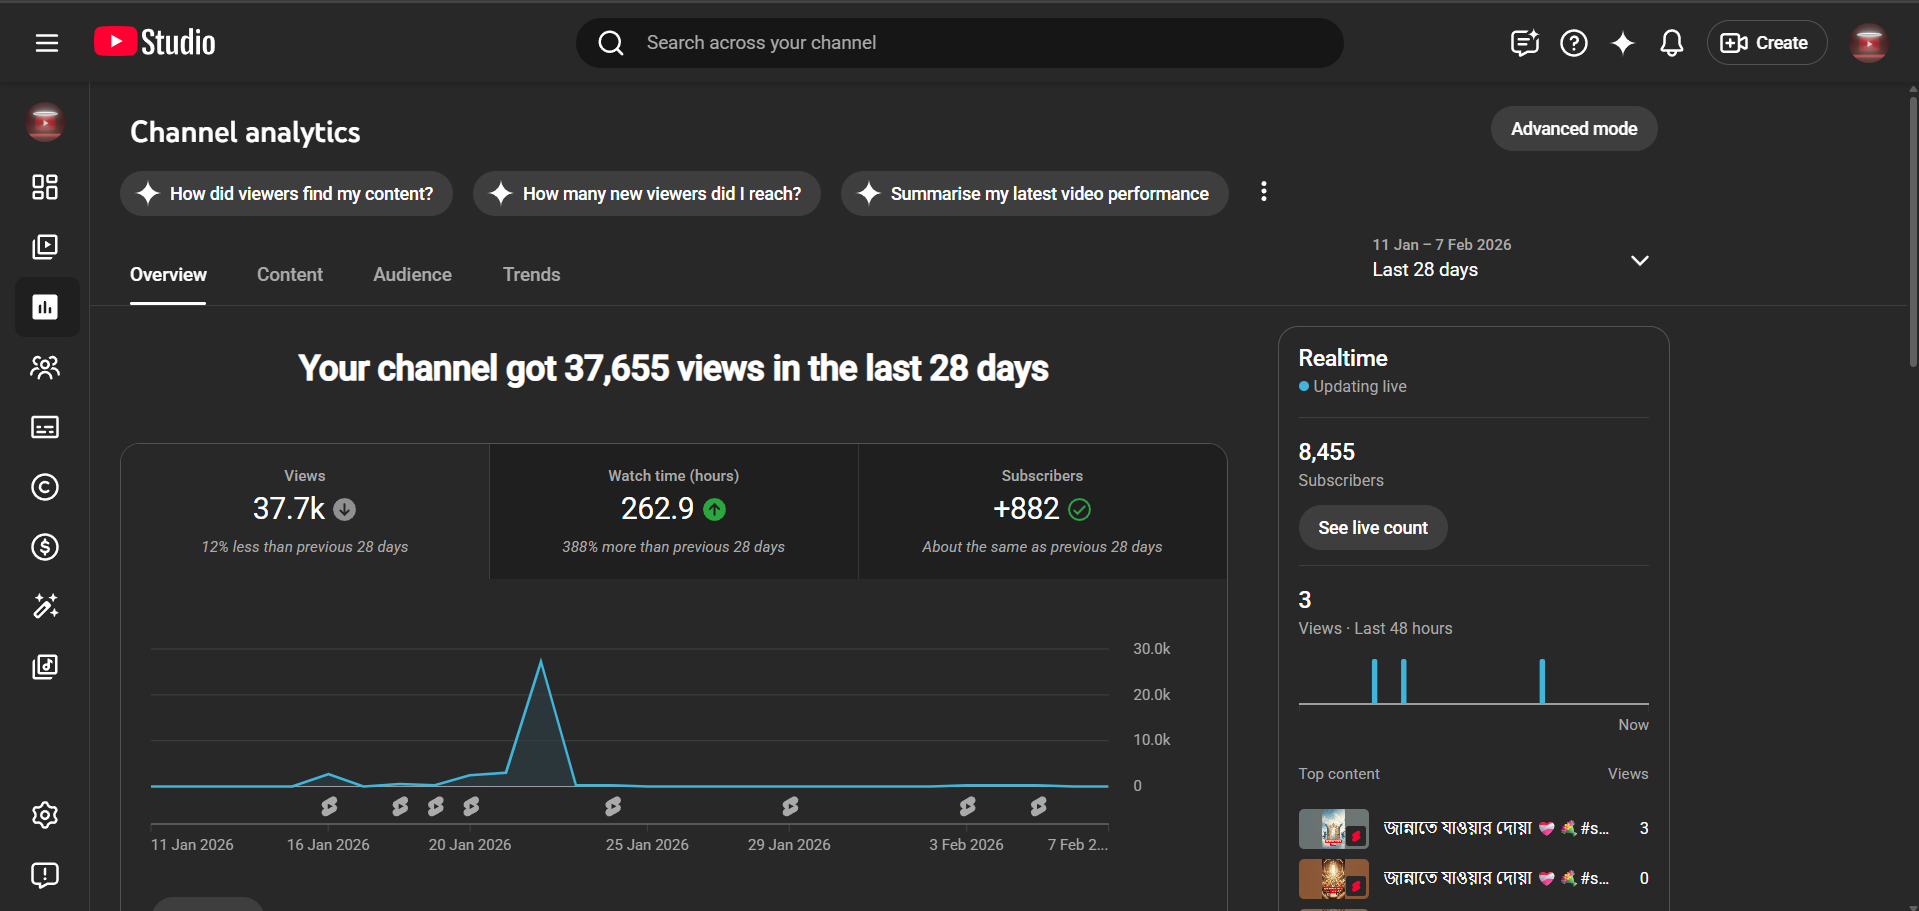The width and height of the screenshot is (1919, 911).
Task: Open the Create menu button
Action: 1766,43
